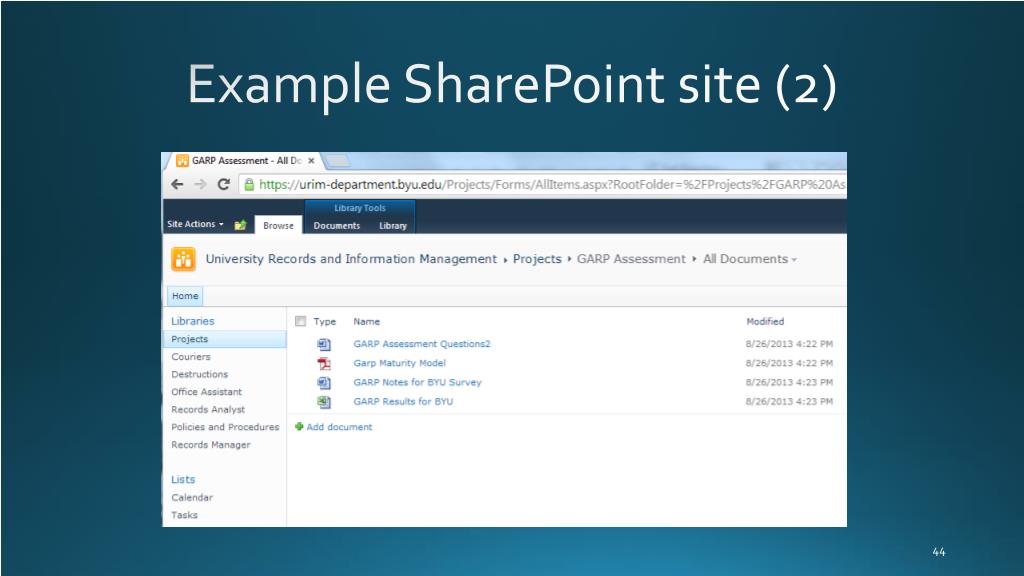
Task: Click modified date of GARP Results for BYU
Action: tap(789, 402)
